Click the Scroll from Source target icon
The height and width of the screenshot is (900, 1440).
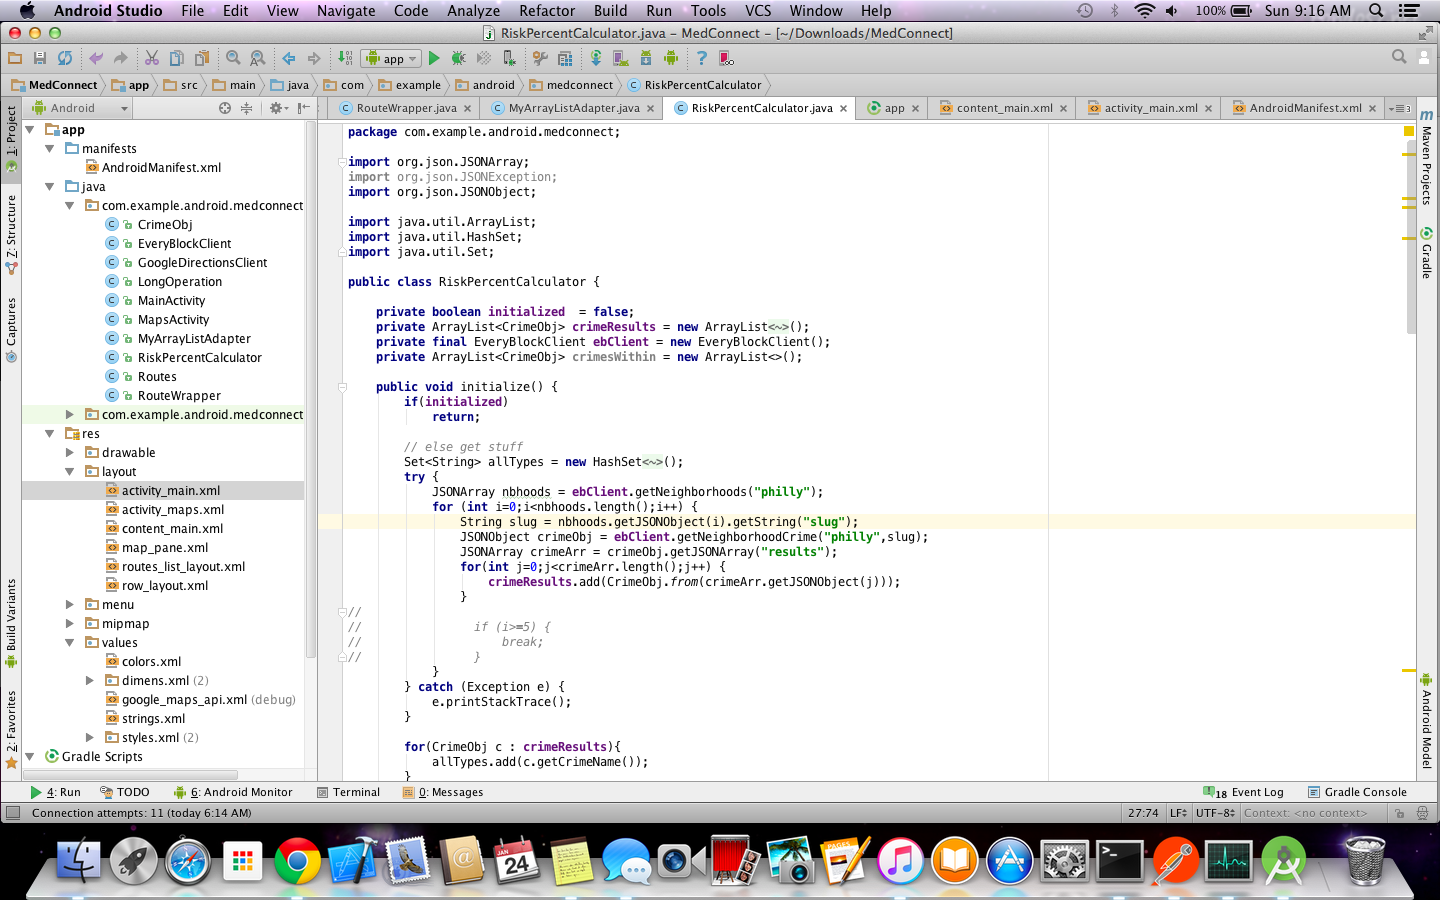(x=225, y=108)
